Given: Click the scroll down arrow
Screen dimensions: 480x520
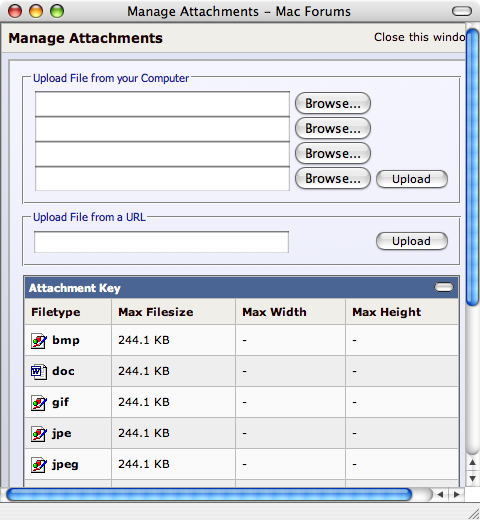Looking at the screenshot, I should tap(473, 479).
